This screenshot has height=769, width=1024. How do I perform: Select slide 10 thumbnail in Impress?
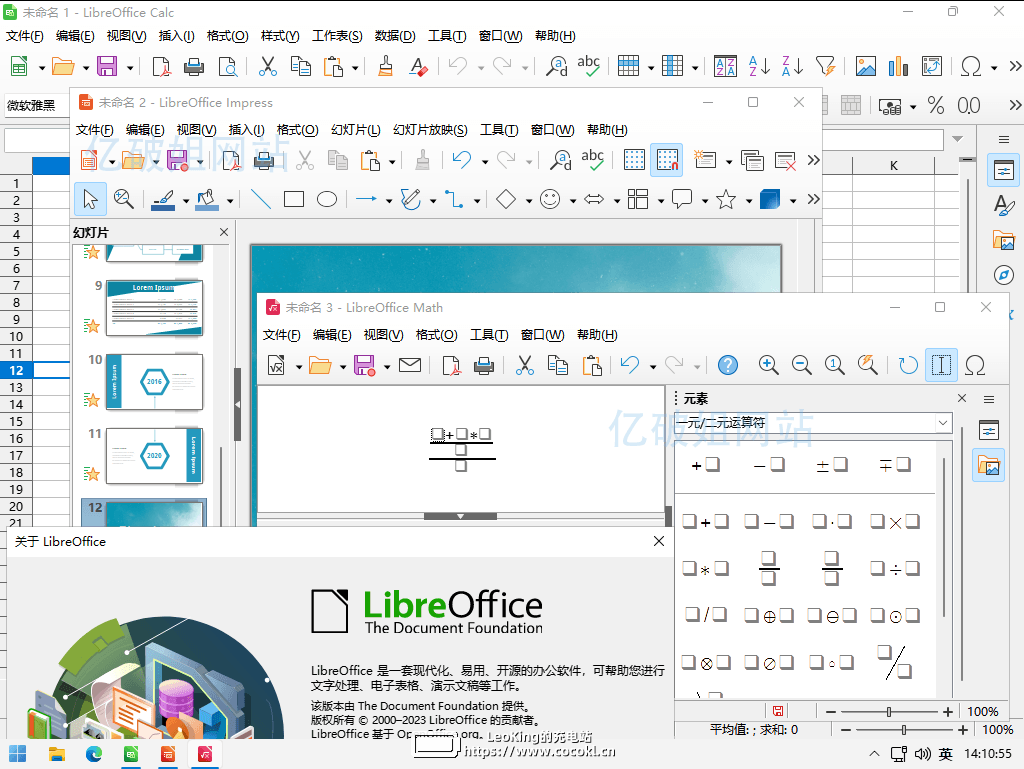click(x=155, y=382)
